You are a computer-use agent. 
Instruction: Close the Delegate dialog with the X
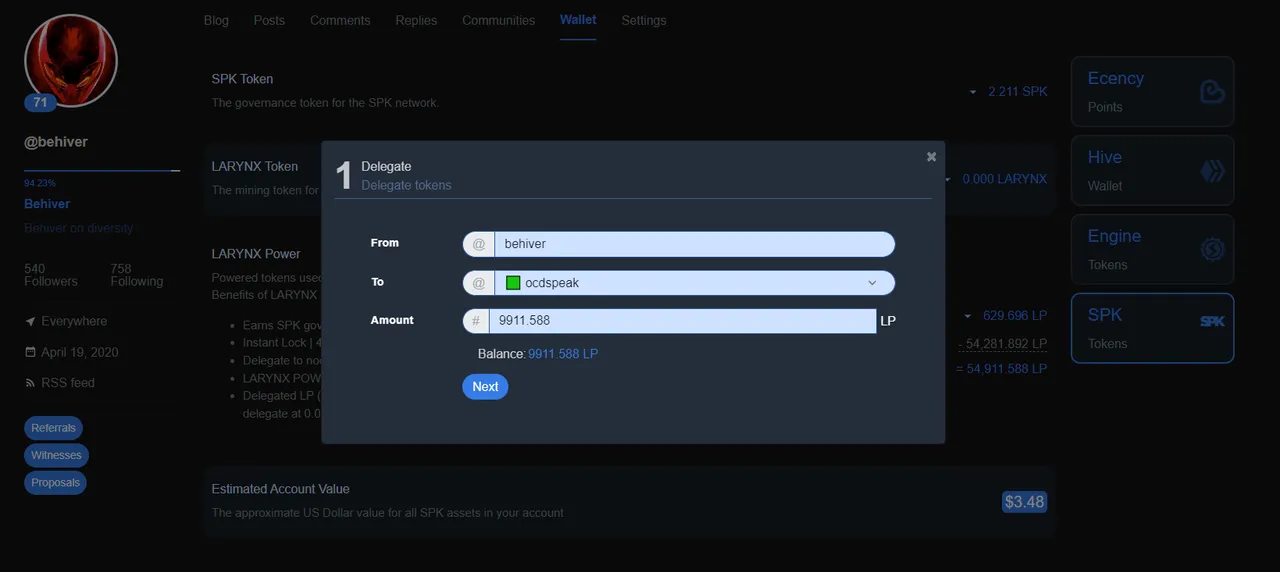(x=931, y=157)
